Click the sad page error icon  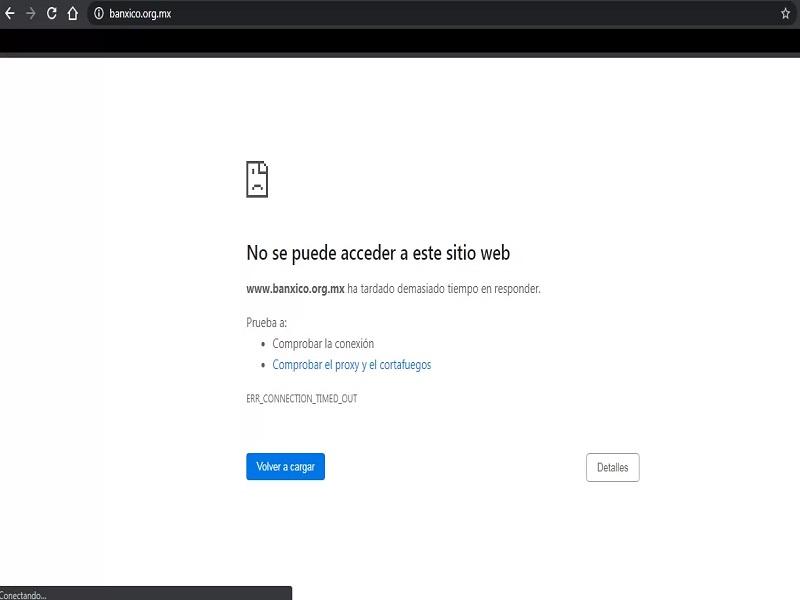pyautogui.click(x=257, y=179)
